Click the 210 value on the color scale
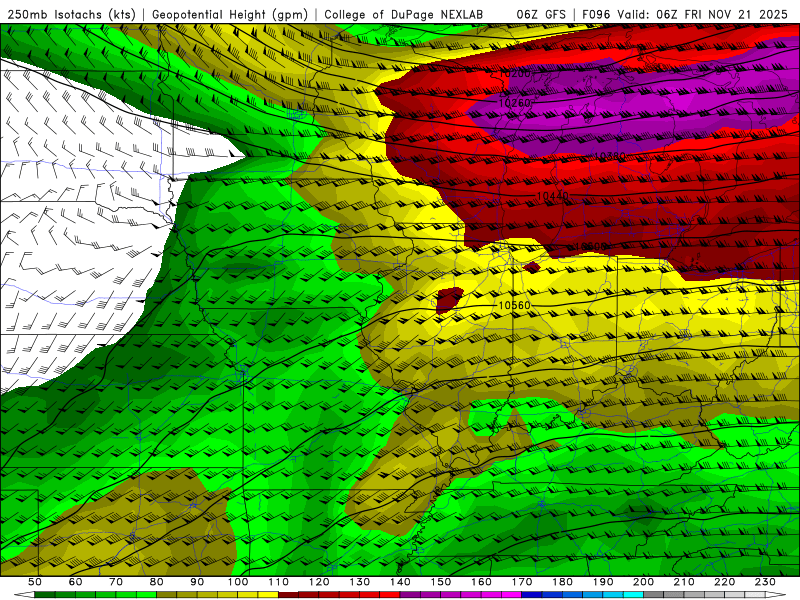 tap(684, 582)
